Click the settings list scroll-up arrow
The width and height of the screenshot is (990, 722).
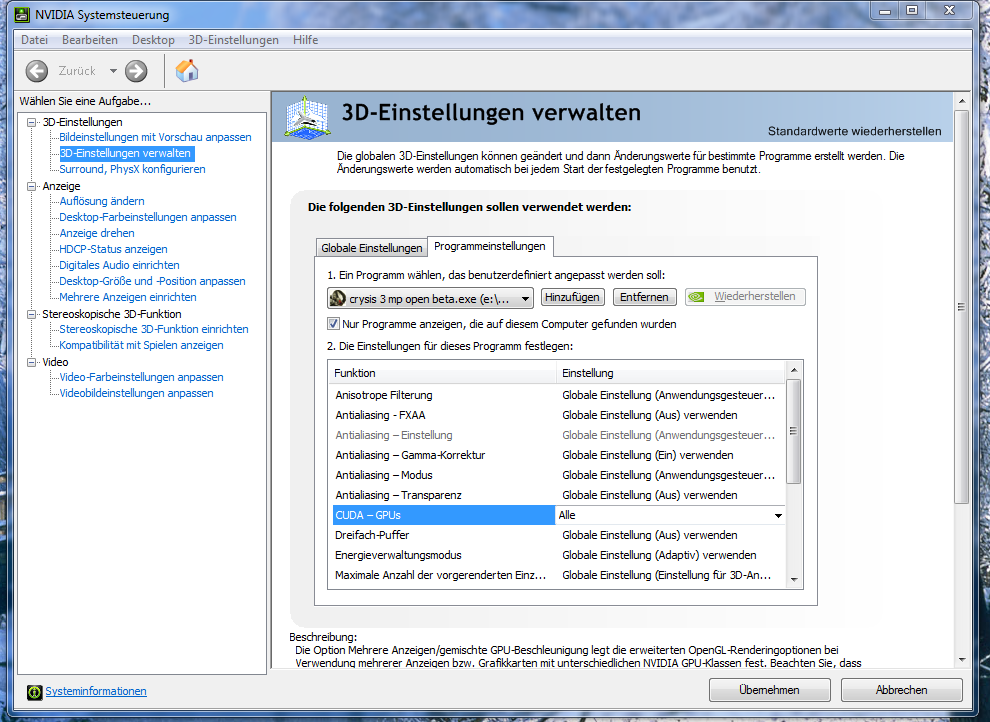(x=794, y=370)
